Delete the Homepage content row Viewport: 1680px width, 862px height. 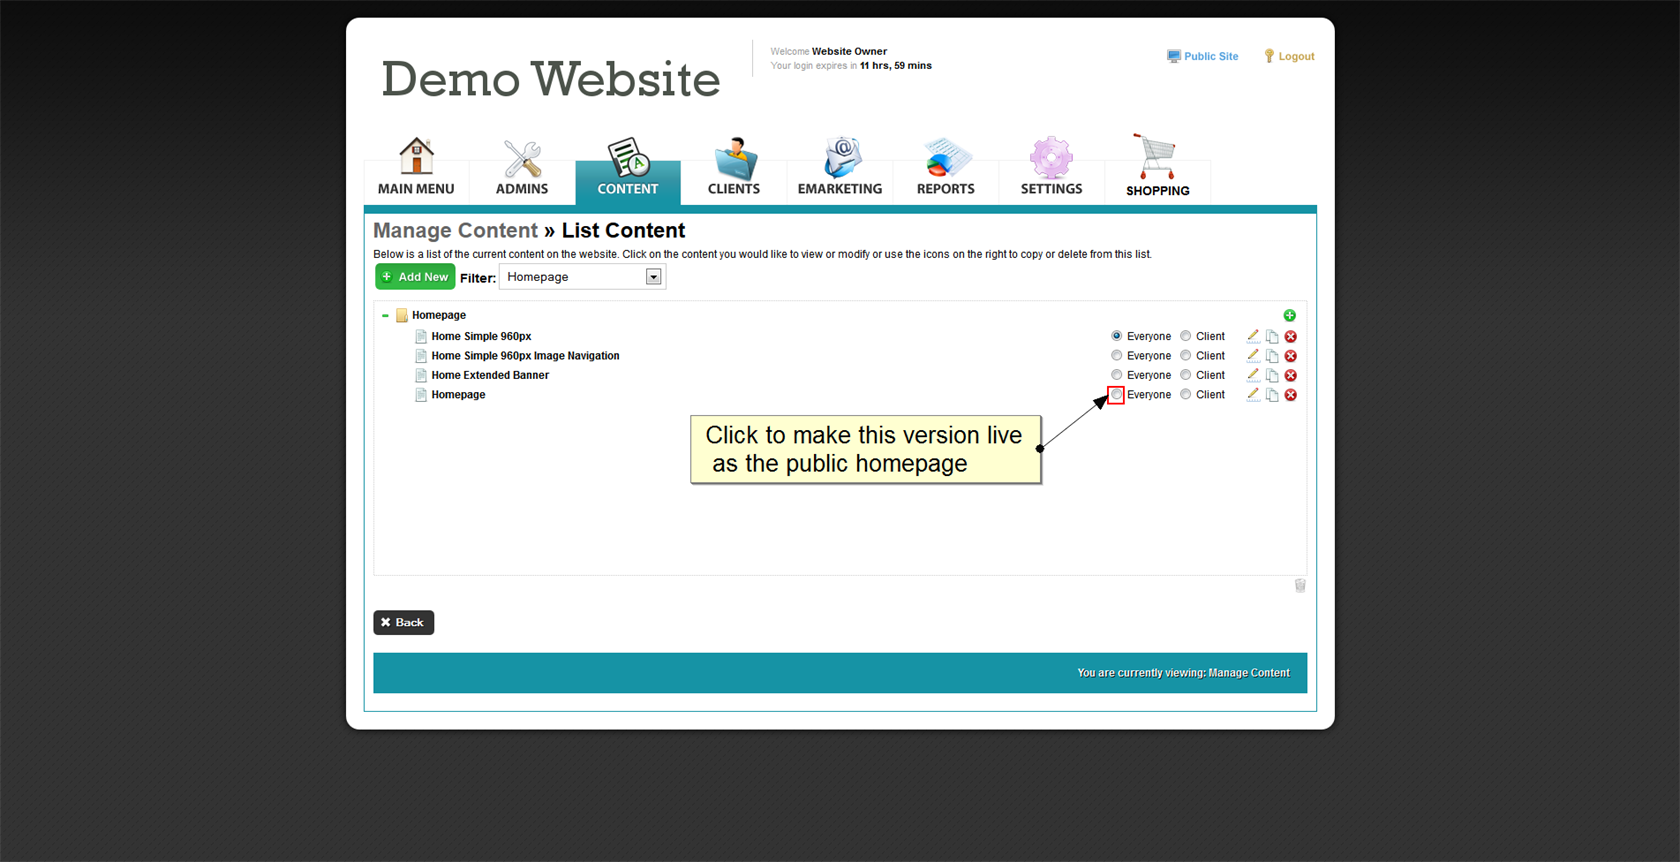tap(1291, 395)
